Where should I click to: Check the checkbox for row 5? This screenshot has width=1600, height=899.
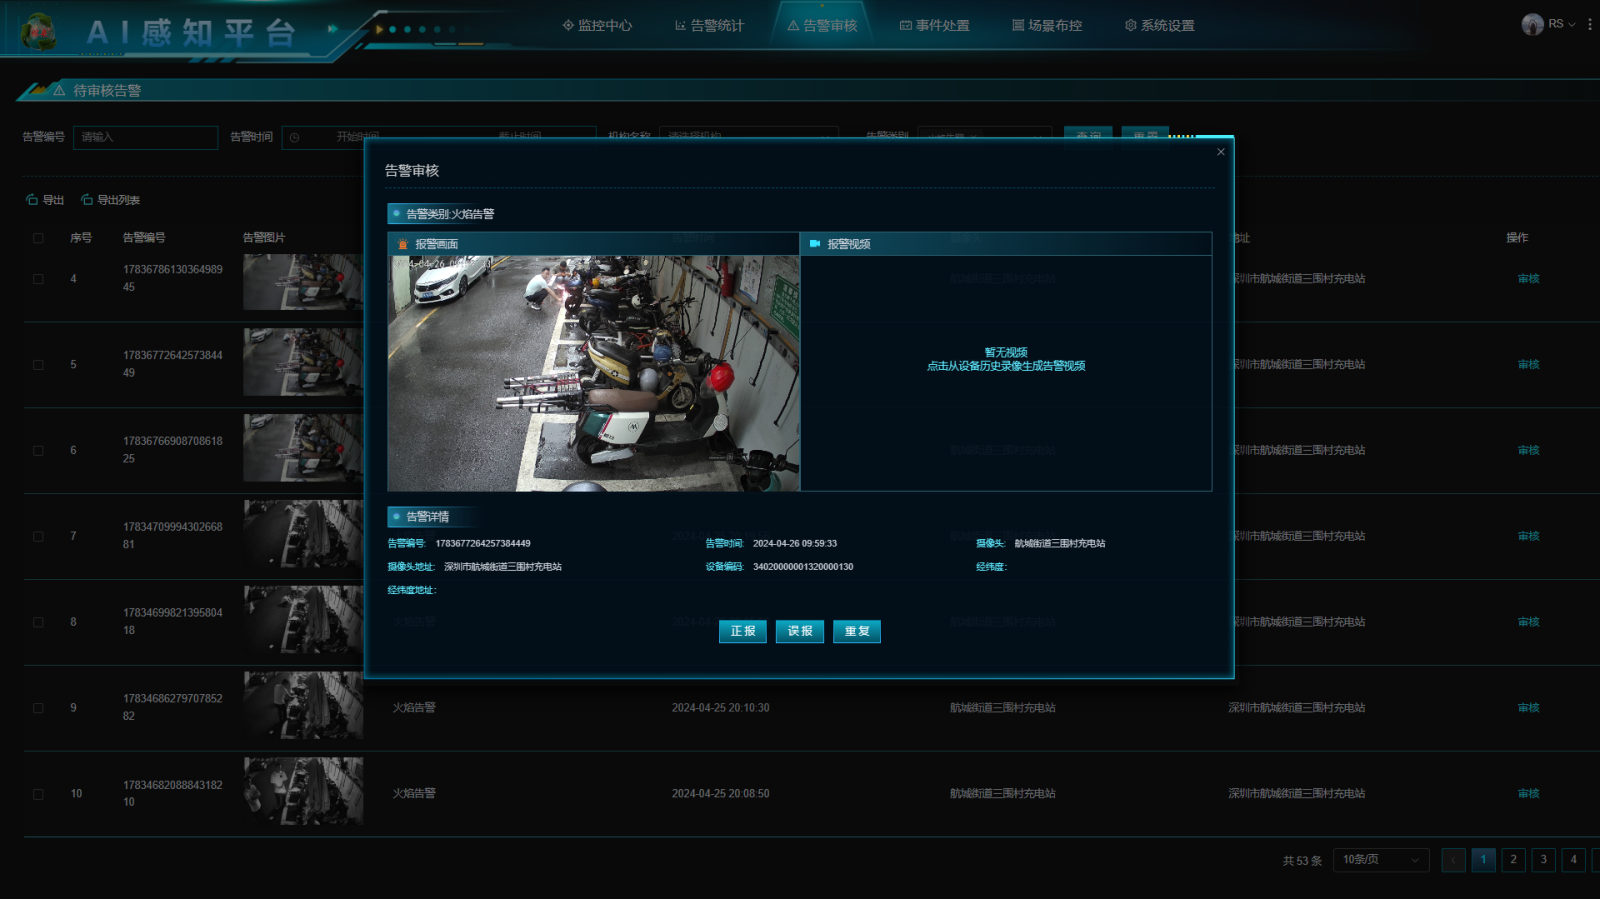click(x=38, y=365)
